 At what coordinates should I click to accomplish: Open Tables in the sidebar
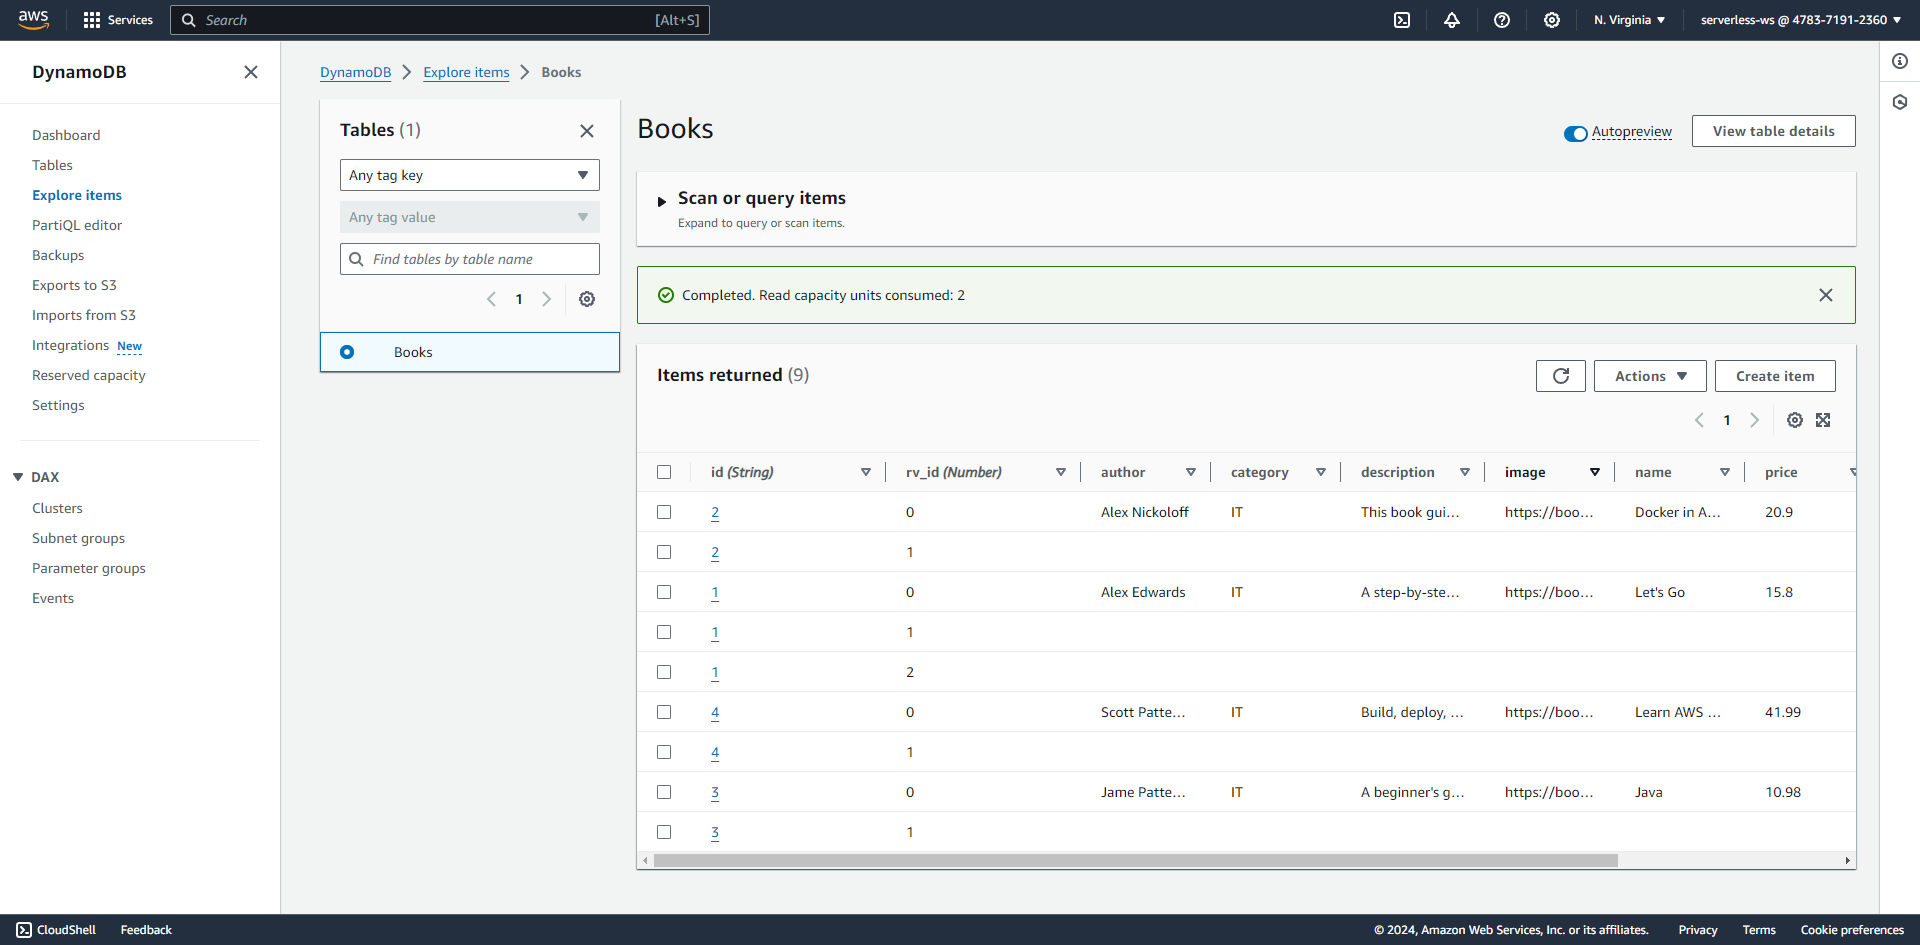coord(52,165)
